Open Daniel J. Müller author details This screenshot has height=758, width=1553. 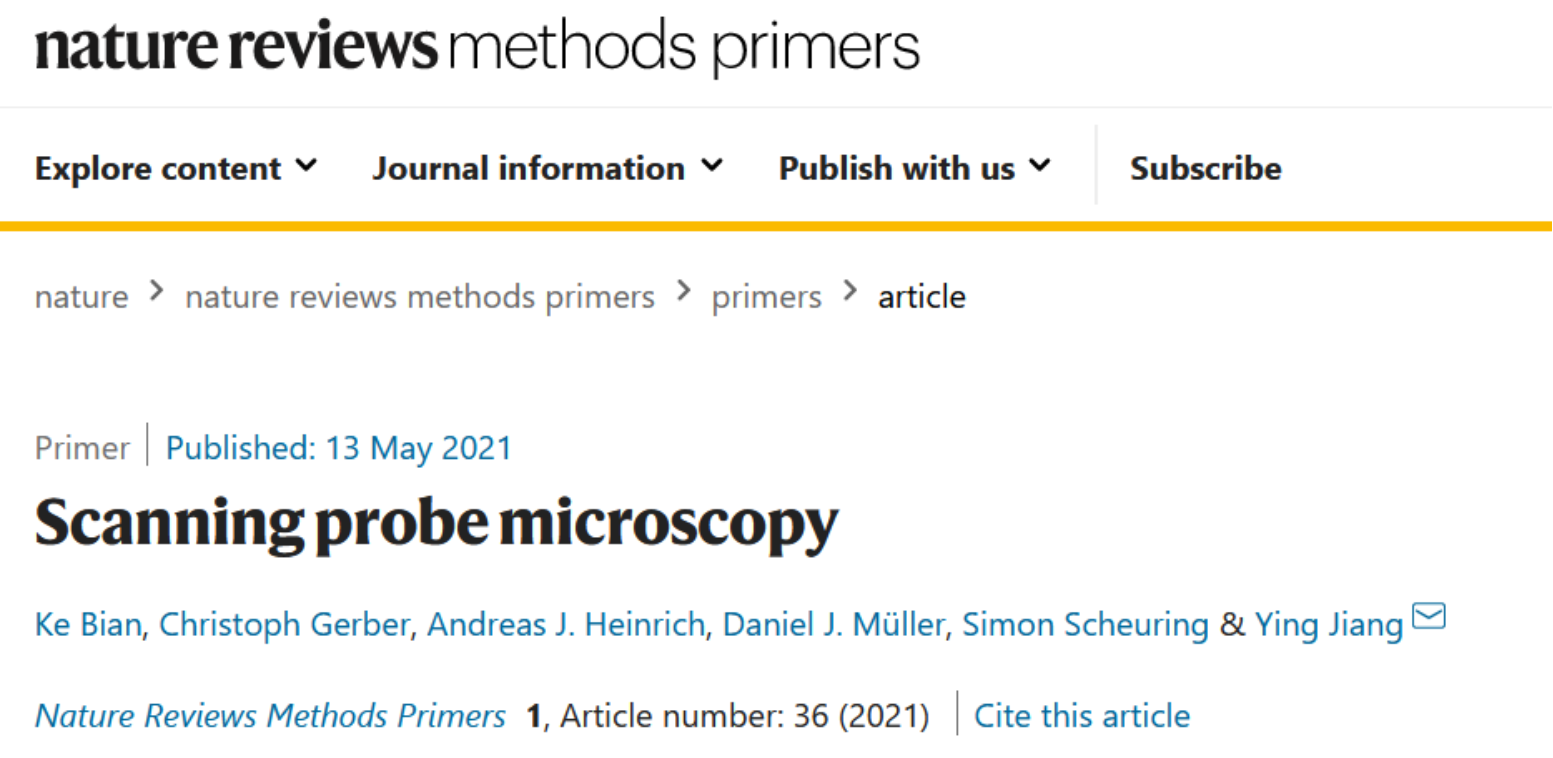(833, 625)
